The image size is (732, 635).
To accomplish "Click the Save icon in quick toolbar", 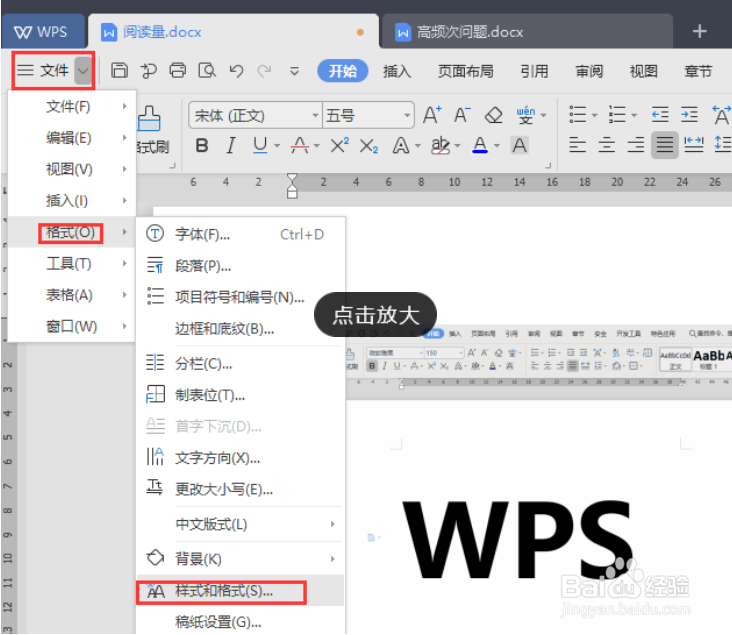I will (x=120, y=71).
